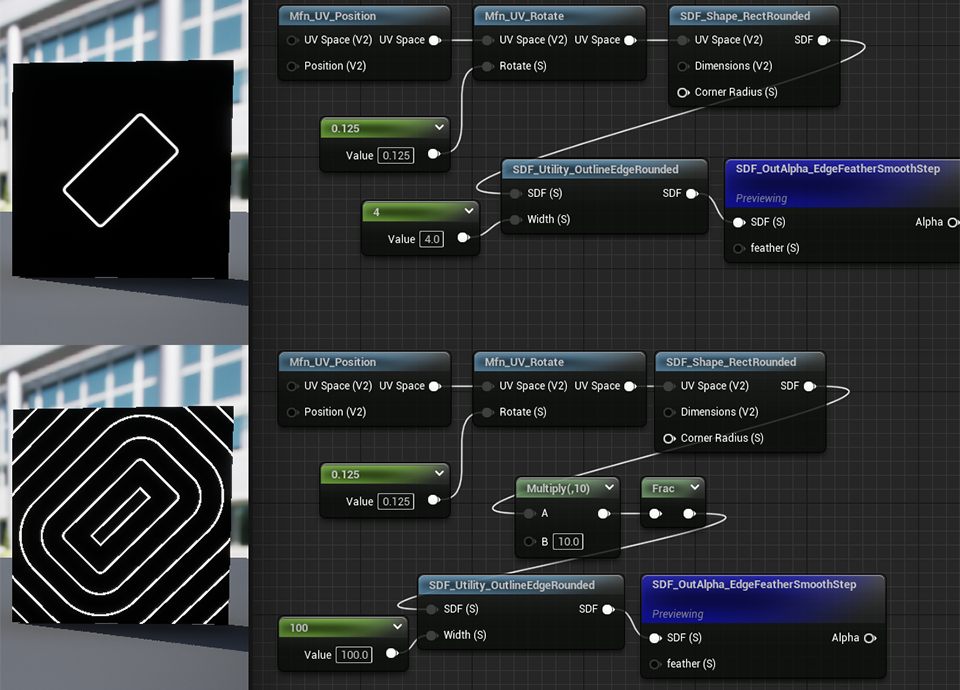
Task: Click the Frac node's output pin
Action: (689, 514)
